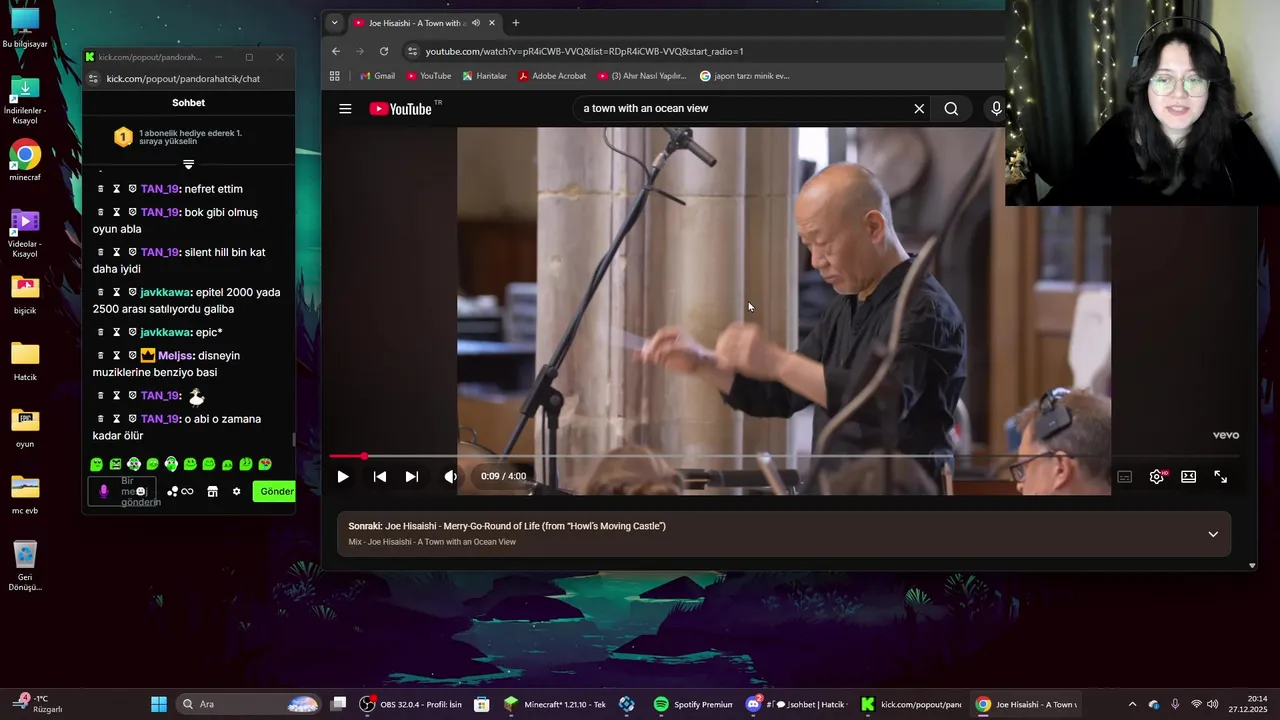Click the Sohbet chat header in Kick
Viewport: 1280px width, 720px height.
pos(188,103)
